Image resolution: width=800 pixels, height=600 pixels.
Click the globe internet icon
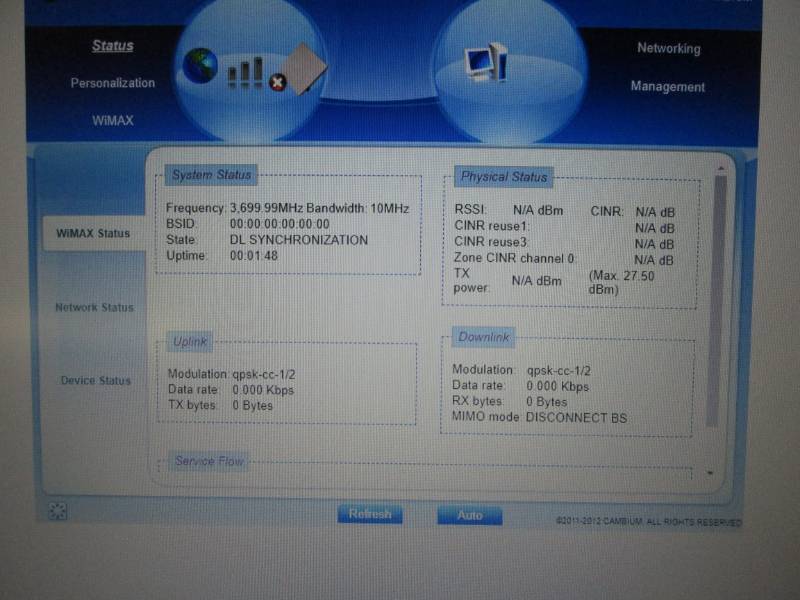pos(200,65)
